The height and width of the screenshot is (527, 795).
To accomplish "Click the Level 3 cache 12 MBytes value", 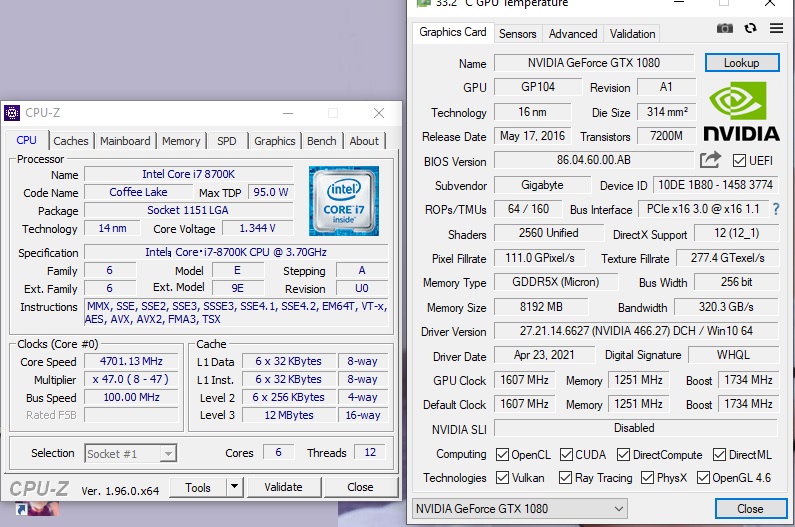I will pos(289,415).
